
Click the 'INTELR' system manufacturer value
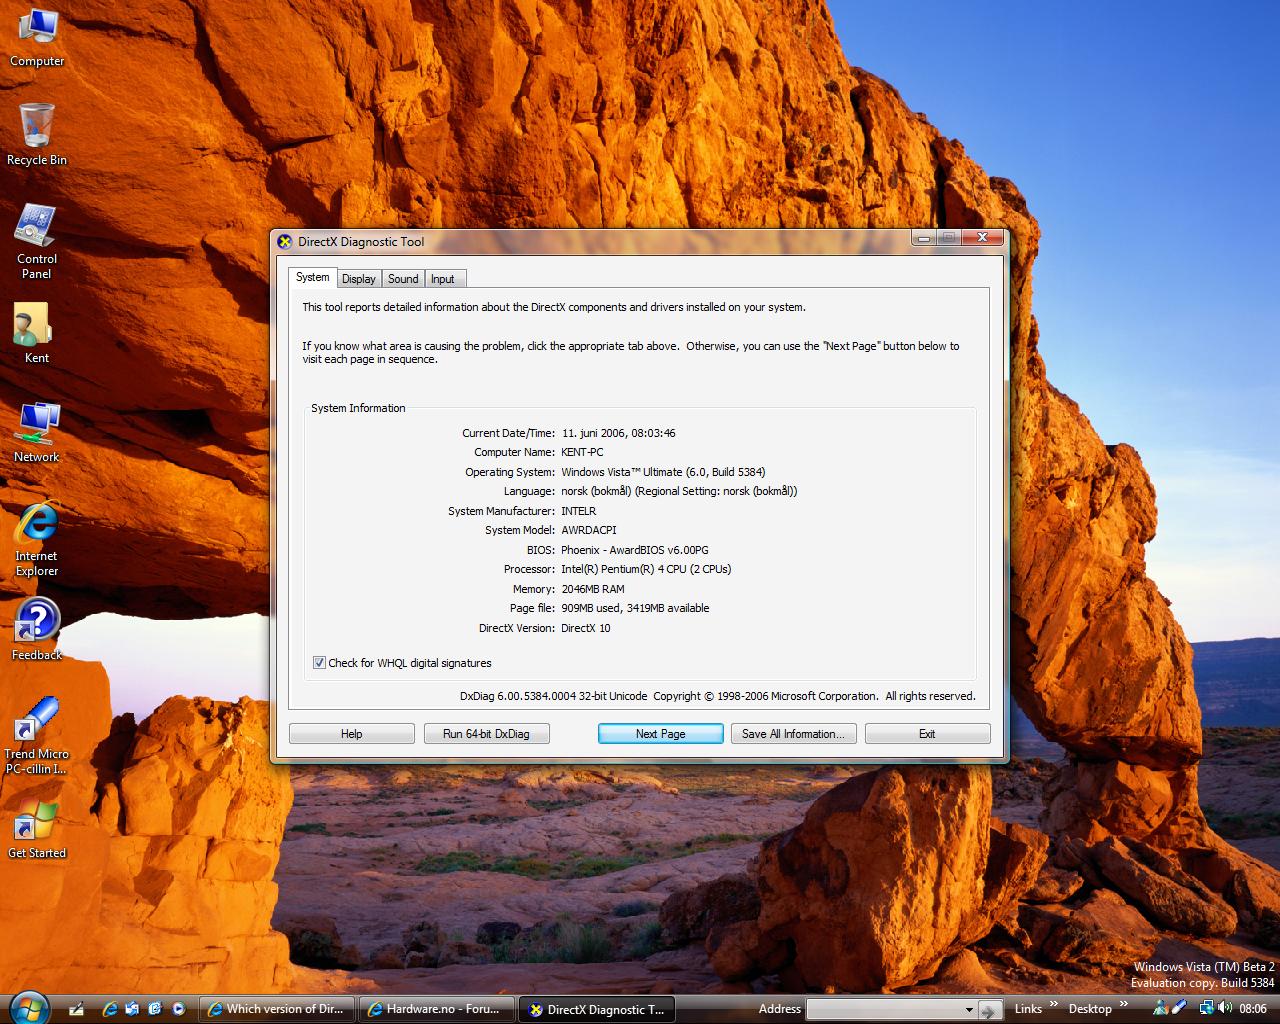pos(579,511)
